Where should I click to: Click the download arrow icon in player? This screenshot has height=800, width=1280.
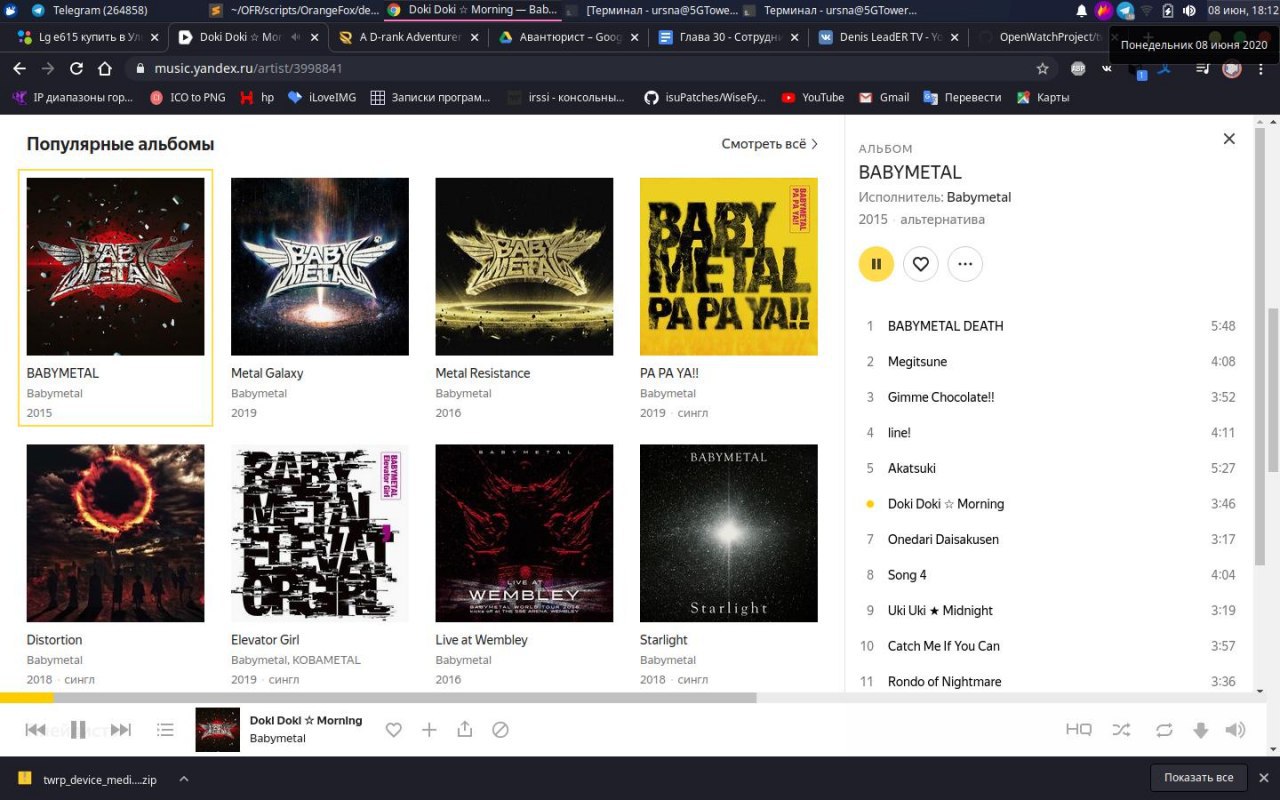tap(1201, 731)
